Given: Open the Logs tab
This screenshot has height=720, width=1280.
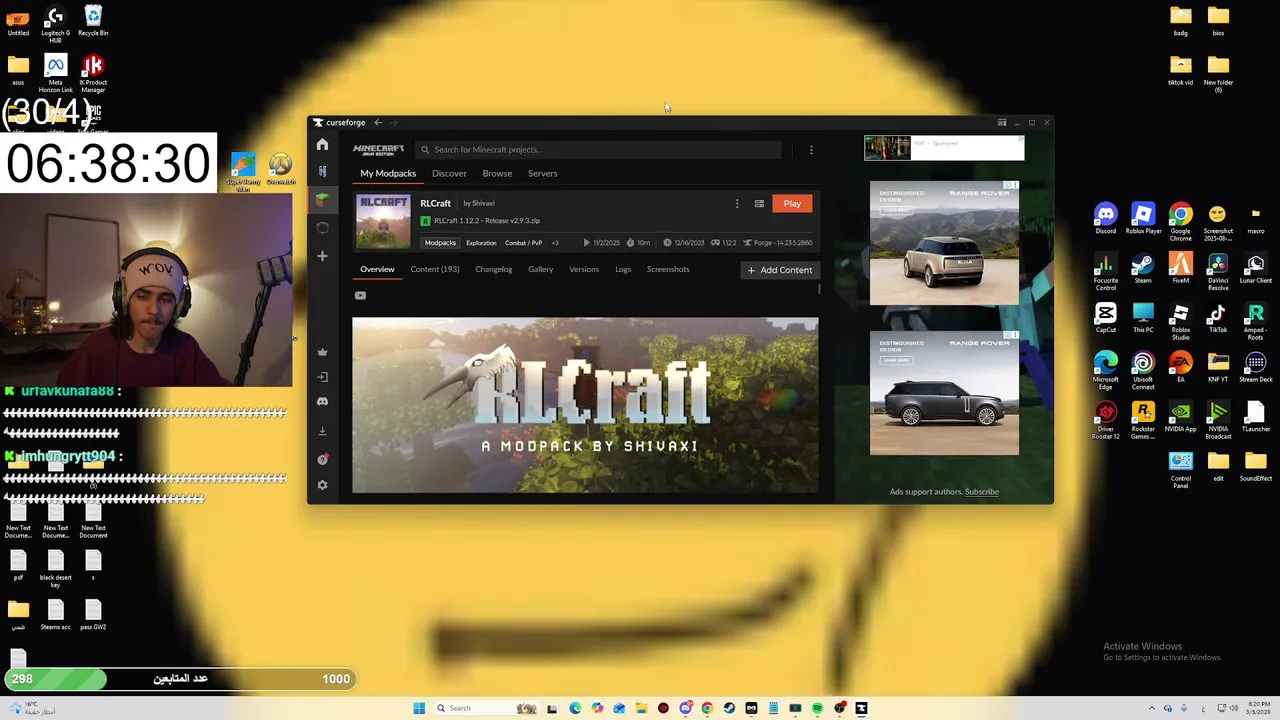Looking at the screenshot, I should click(x=623, y=269).
